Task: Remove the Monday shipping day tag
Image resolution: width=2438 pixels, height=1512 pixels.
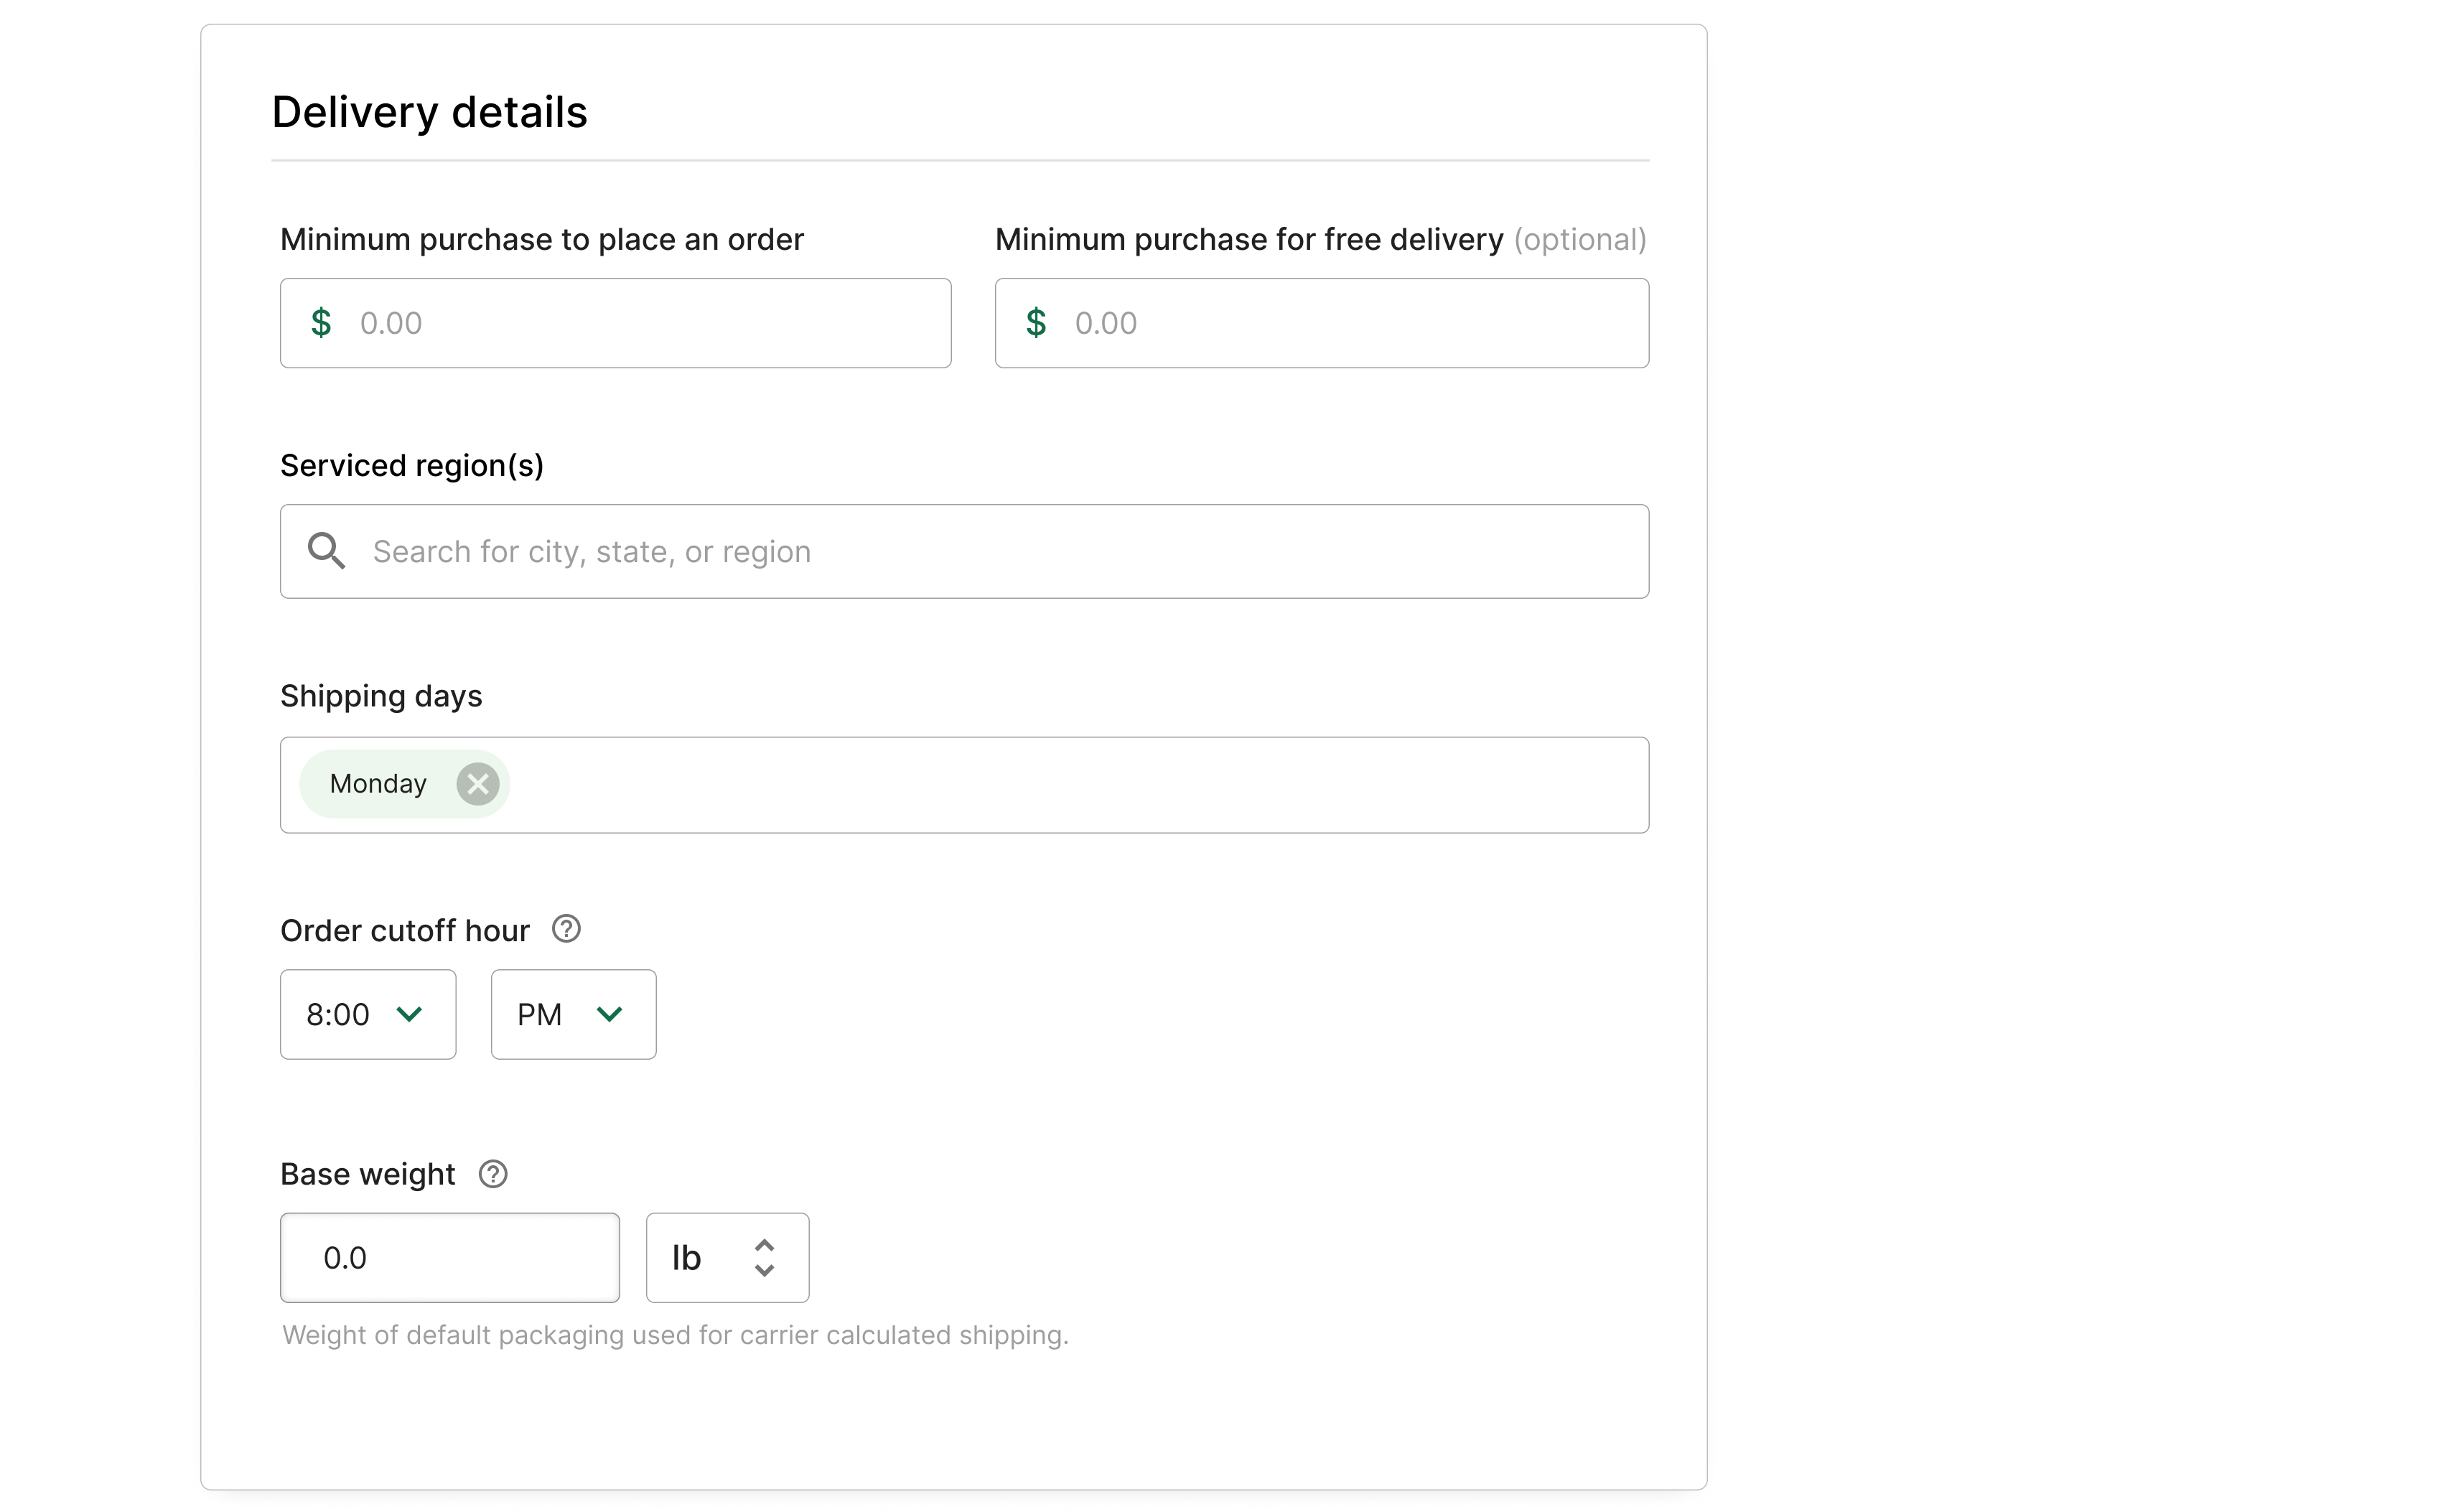Action: 478,784
